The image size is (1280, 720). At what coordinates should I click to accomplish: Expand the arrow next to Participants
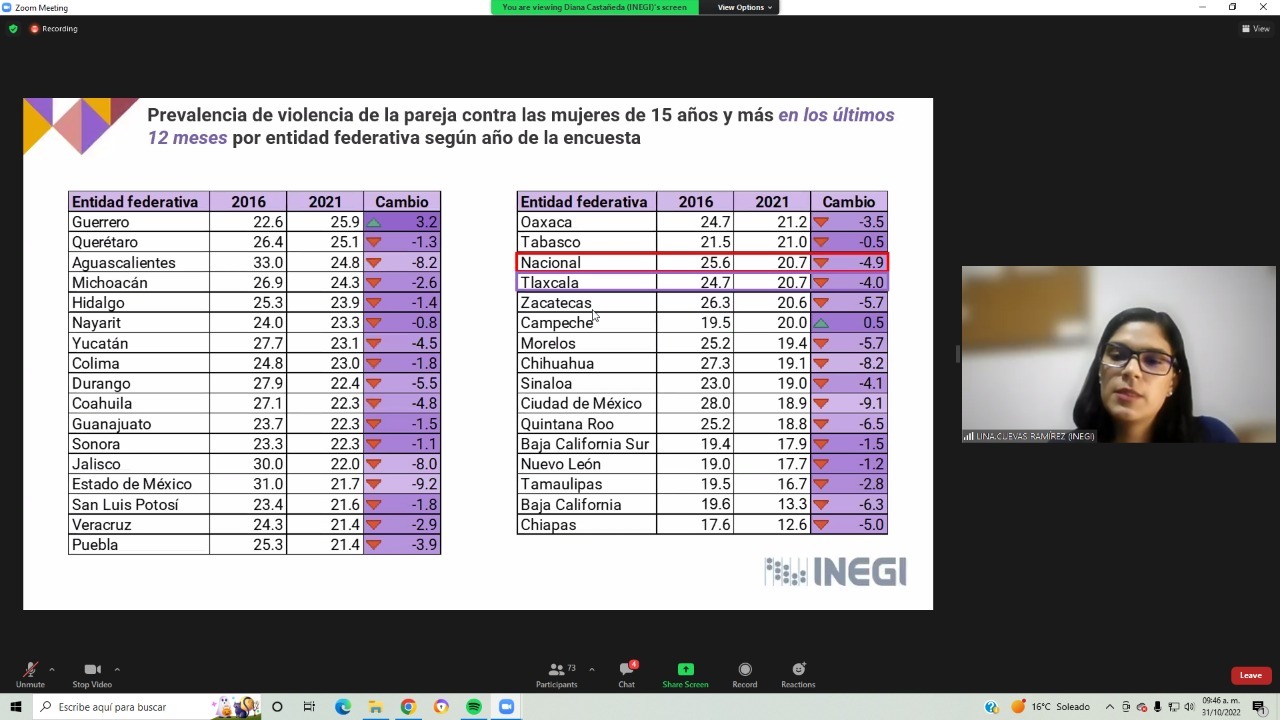click(591, 669)
